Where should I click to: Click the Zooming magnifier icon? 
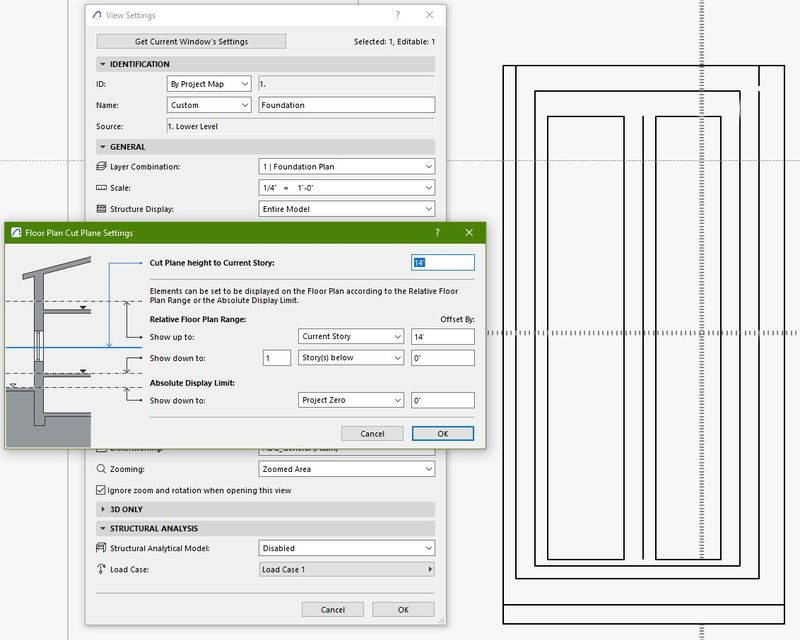(101, 469)
